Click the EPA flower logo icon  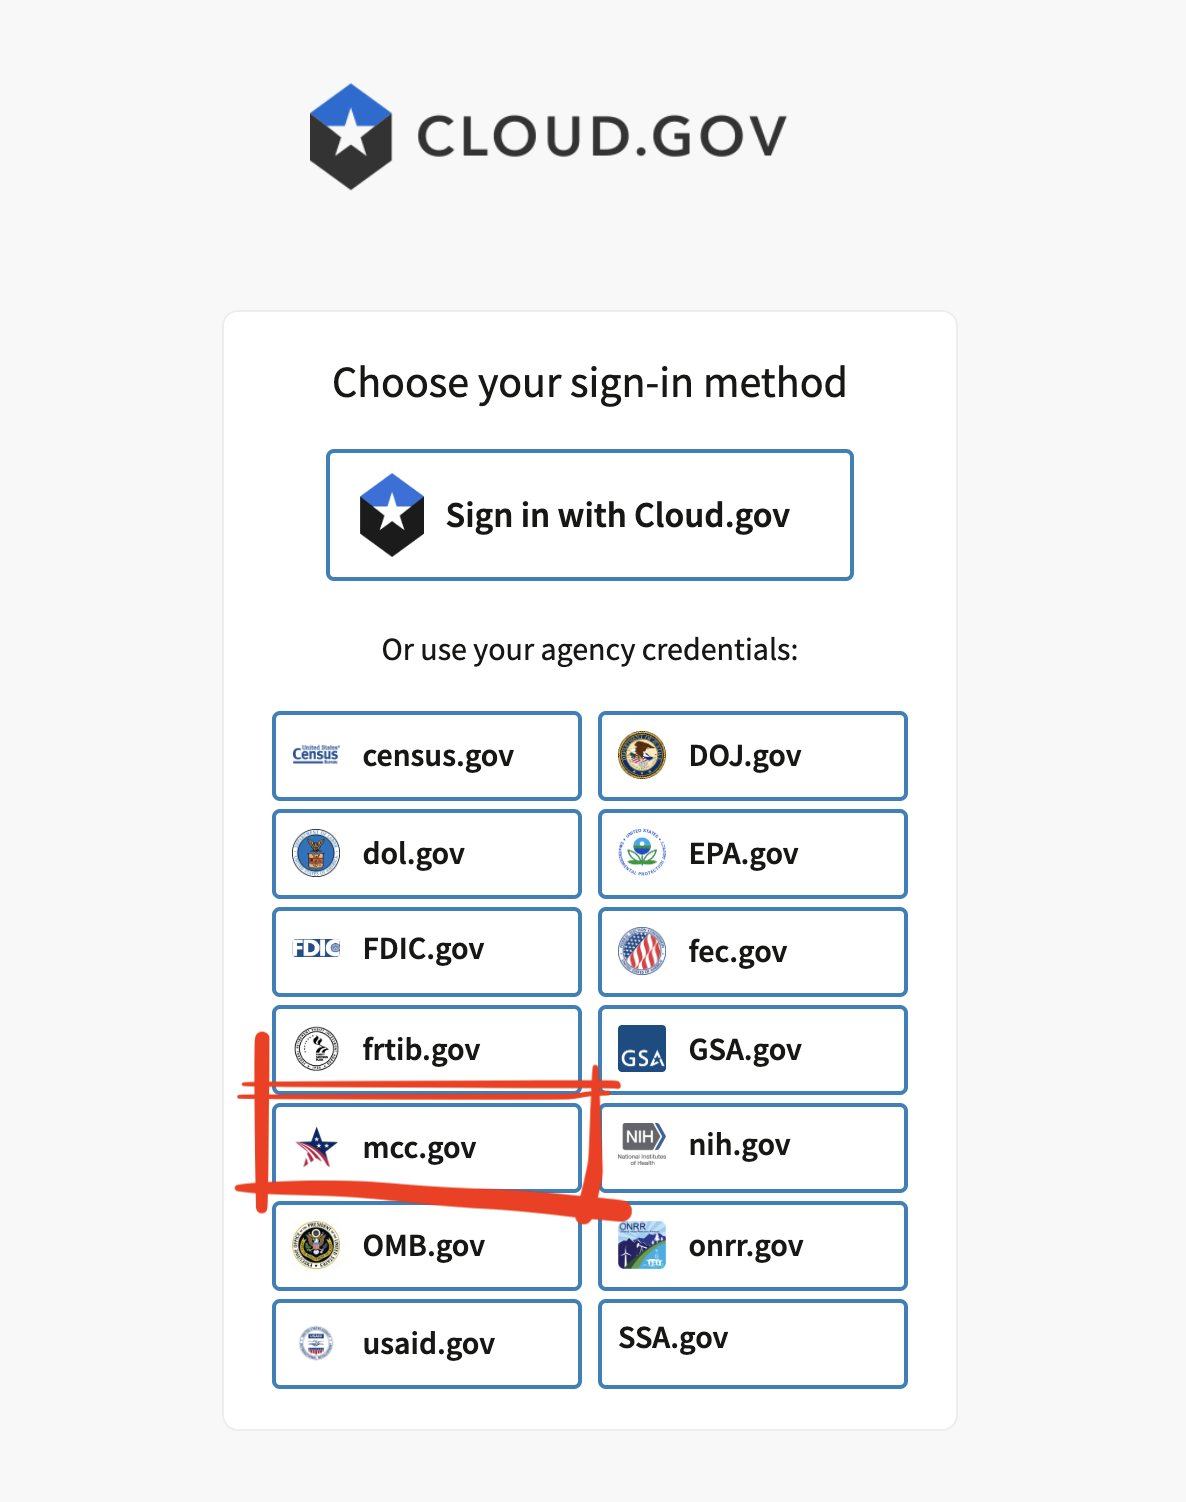tap(642, 853)
